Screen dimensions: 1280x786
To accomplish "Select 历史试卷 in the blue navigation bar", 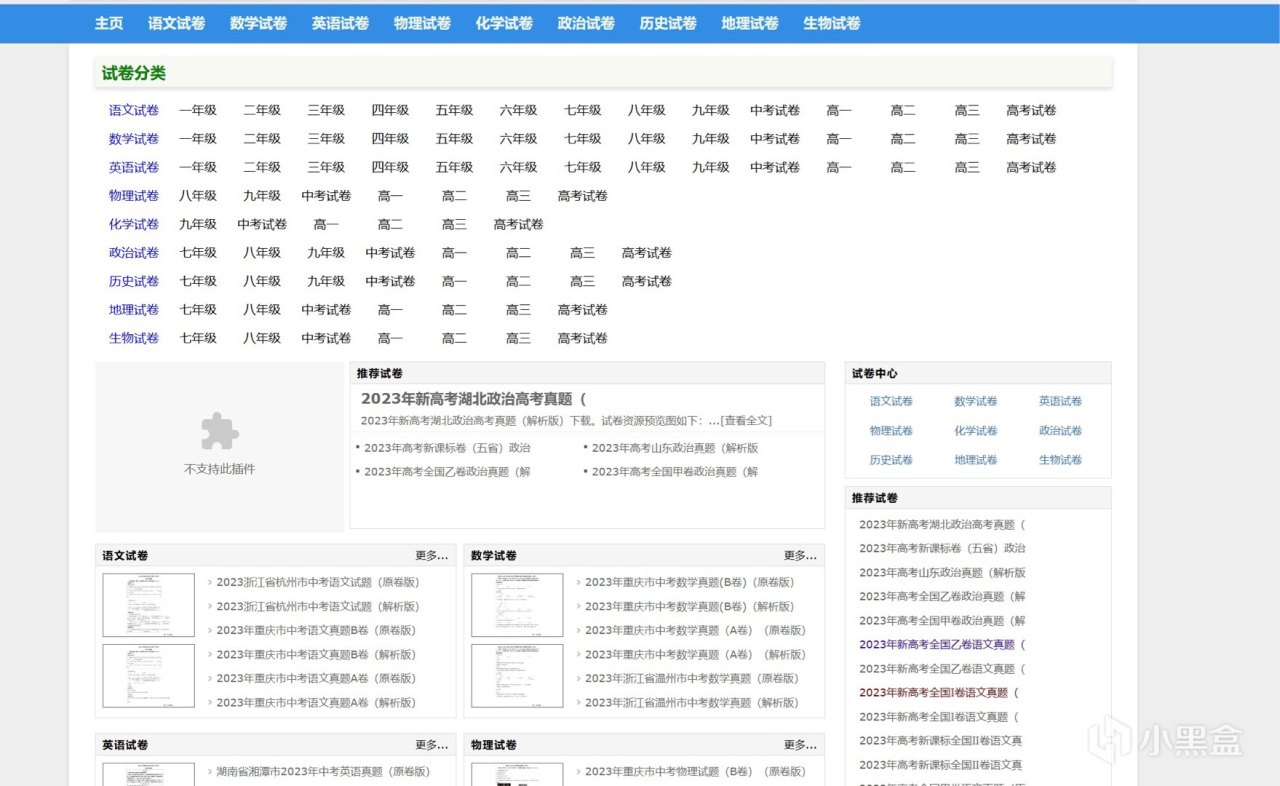I will tap(668, 23).
